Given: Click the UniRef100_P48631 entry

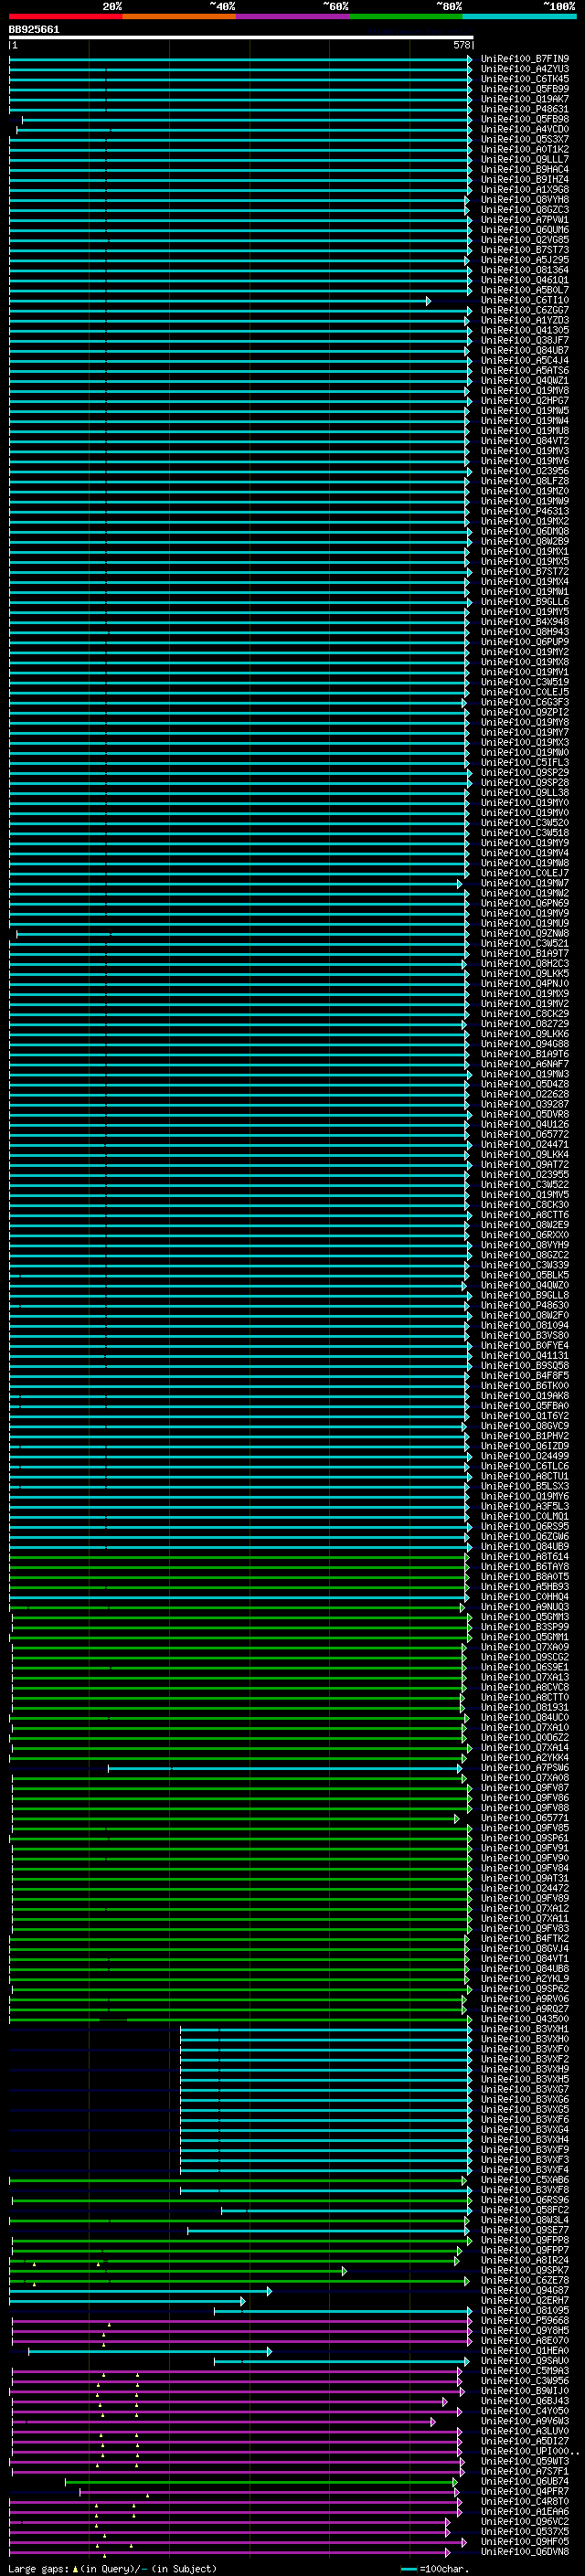Looking at the screenshot, I should [525, 109].
